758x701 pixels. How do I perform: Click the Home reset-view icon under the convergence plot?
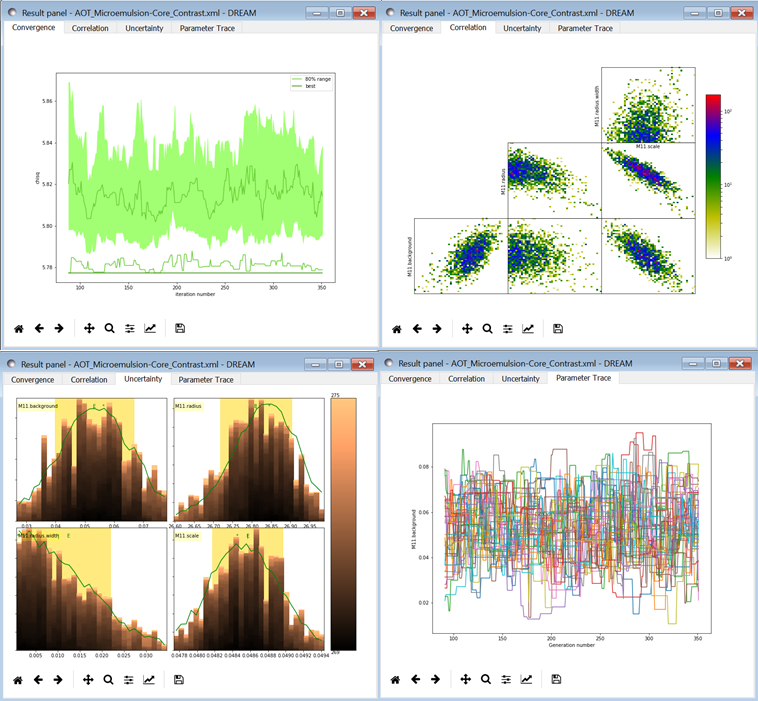(19, 328)
